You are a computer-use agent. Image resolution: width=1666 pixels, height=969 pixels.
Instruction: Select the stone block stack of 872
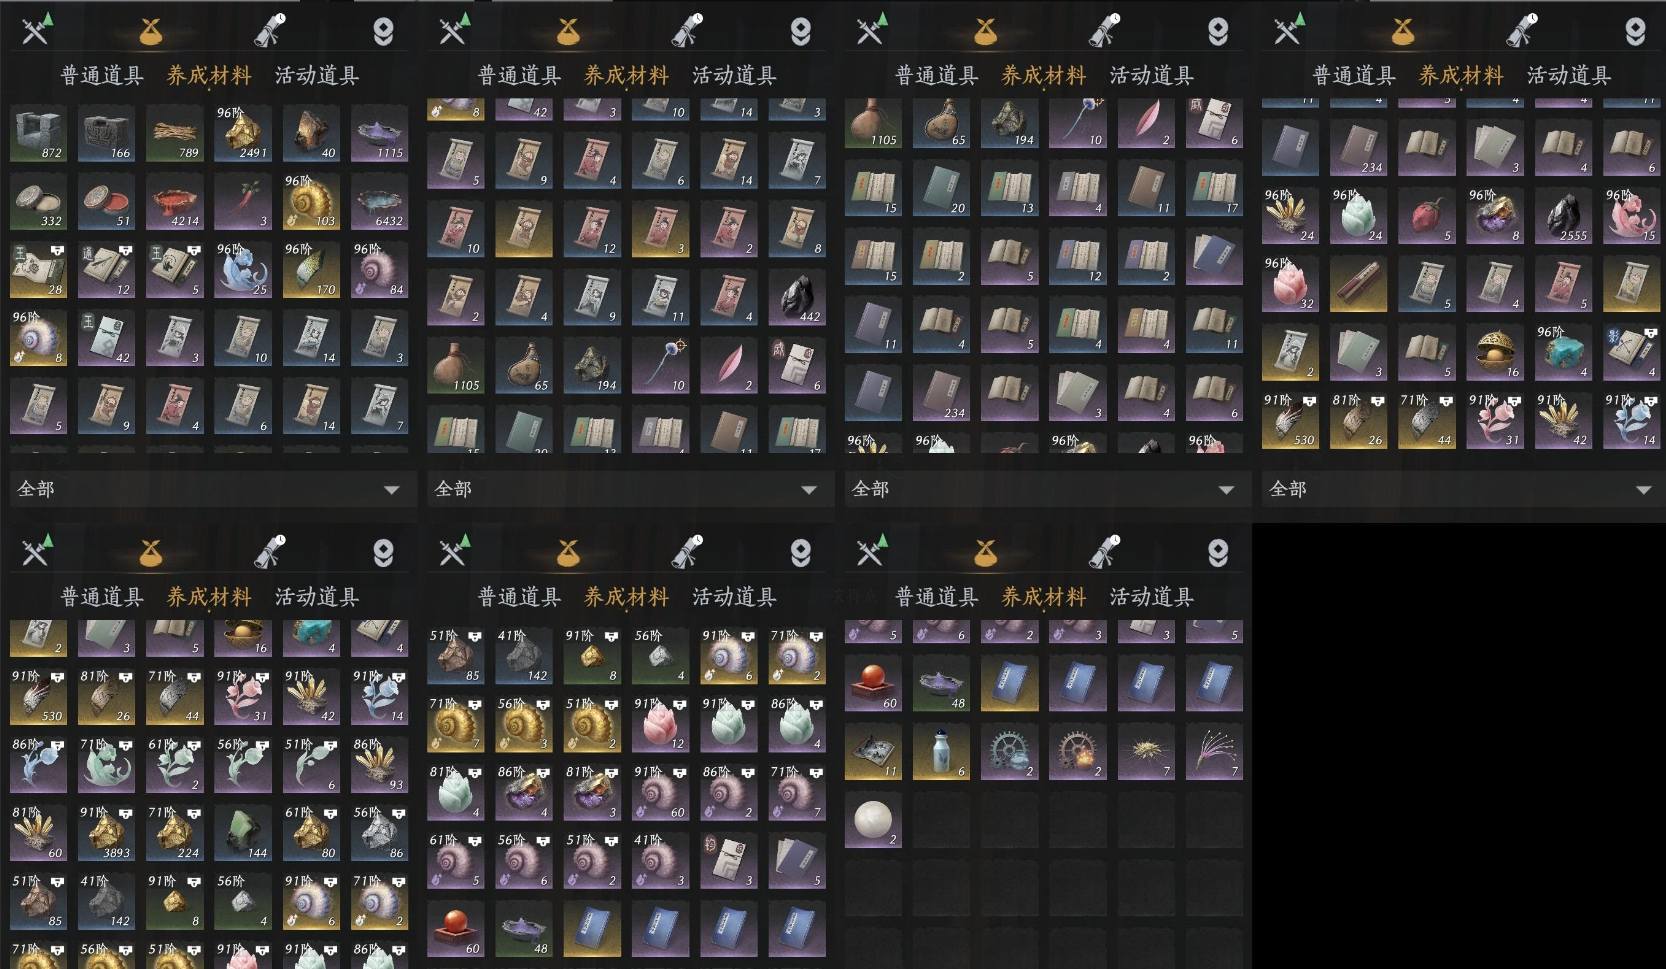click(38, 133)
